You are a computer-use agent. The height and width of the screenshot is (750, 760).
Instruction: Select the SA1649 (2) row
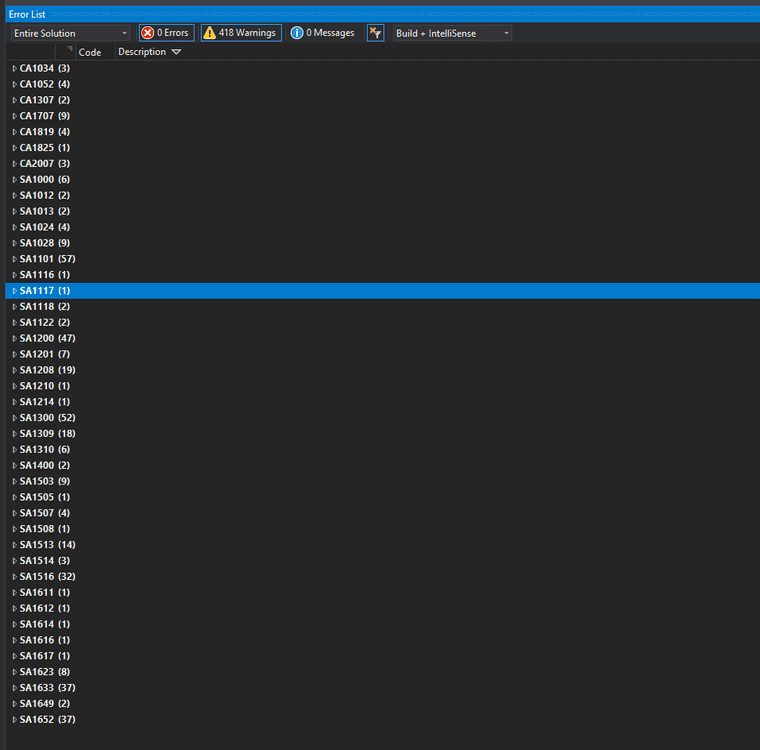[x=382, y=703]
